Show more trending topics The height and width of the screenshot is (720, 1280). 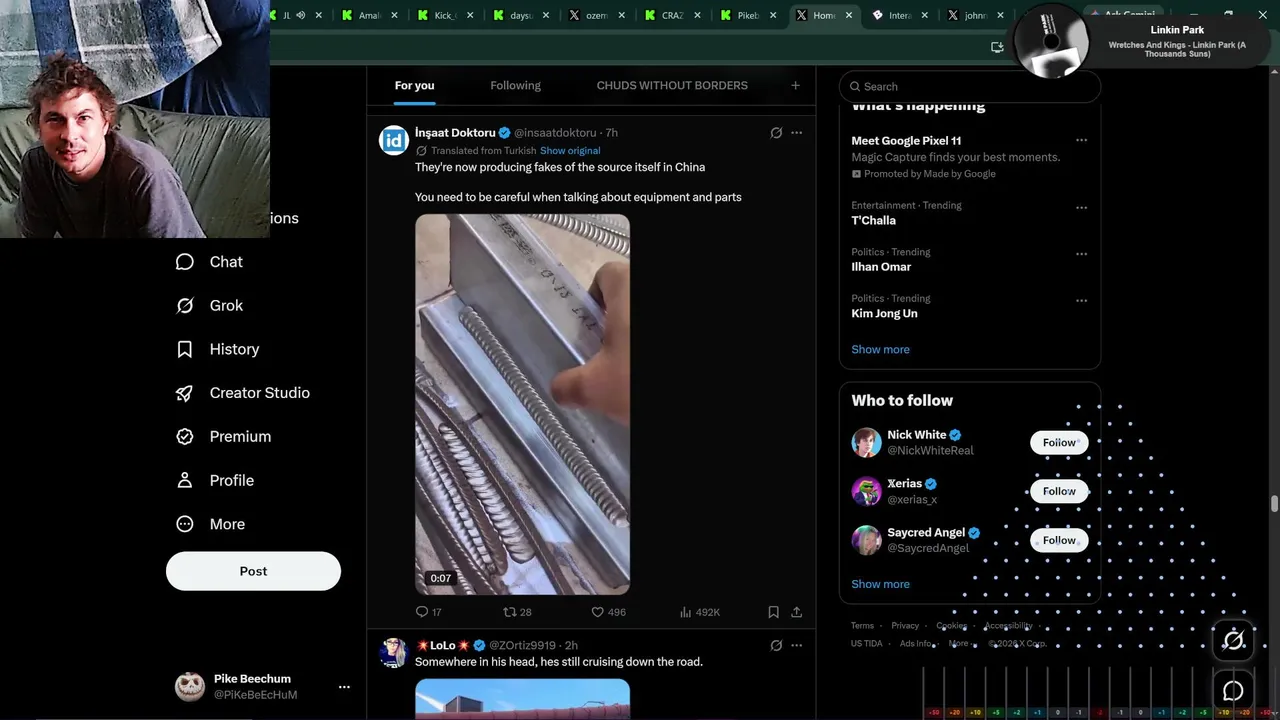click(x=880, y=350)
